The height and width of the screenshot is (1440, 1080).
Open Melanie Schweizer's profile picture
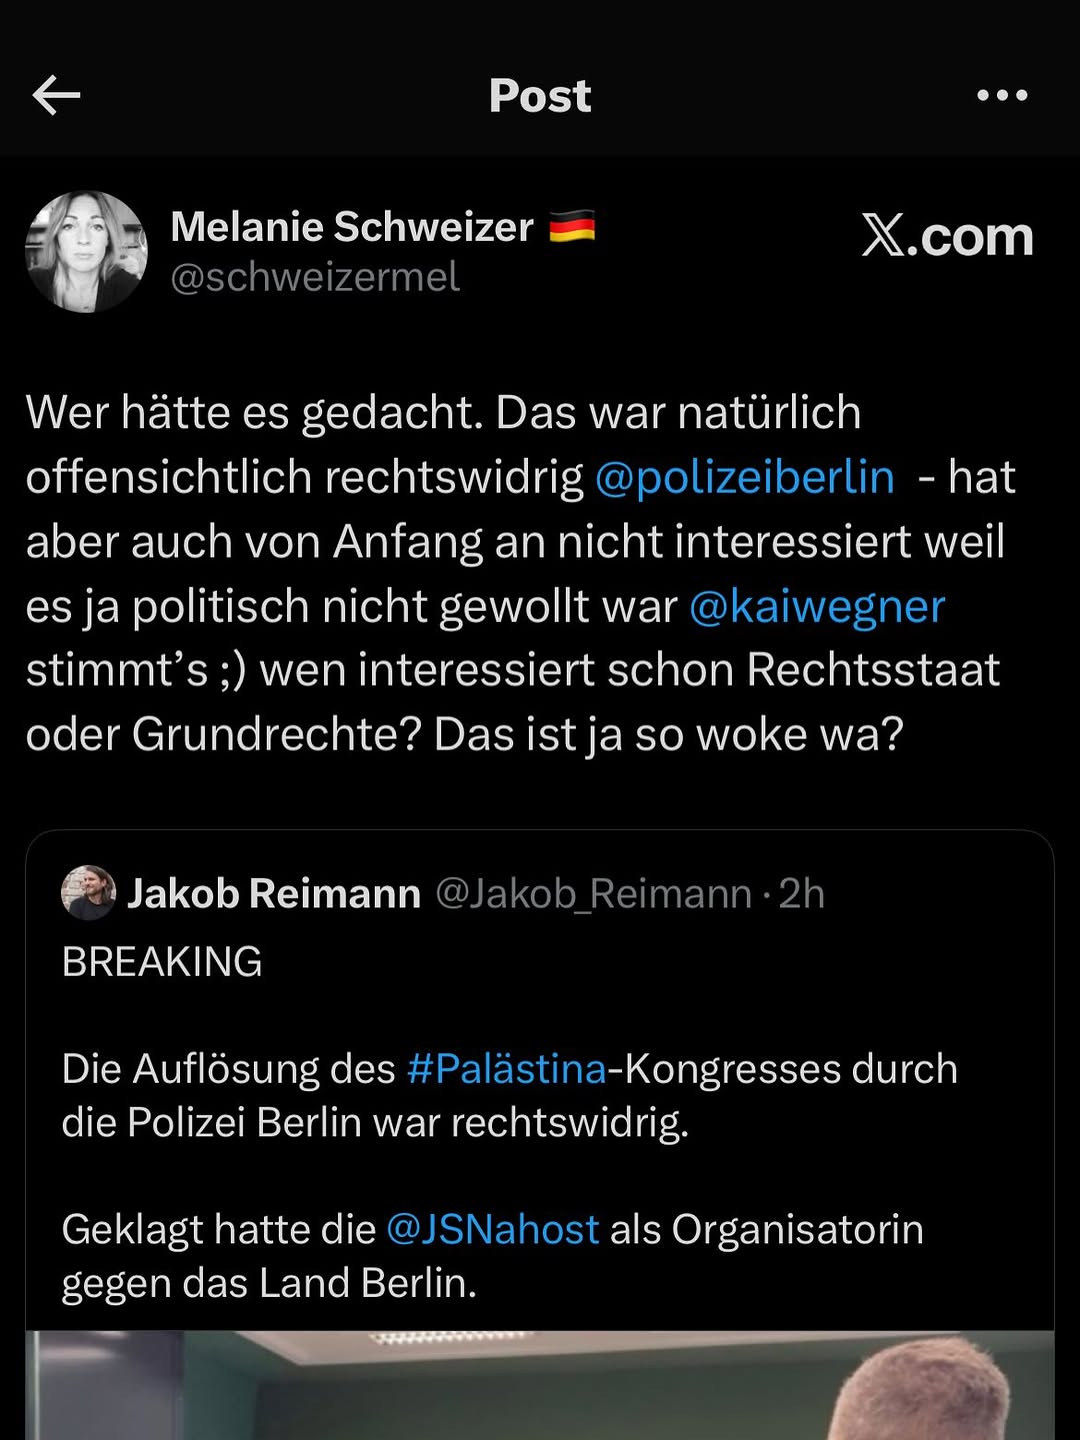point(86,252)
